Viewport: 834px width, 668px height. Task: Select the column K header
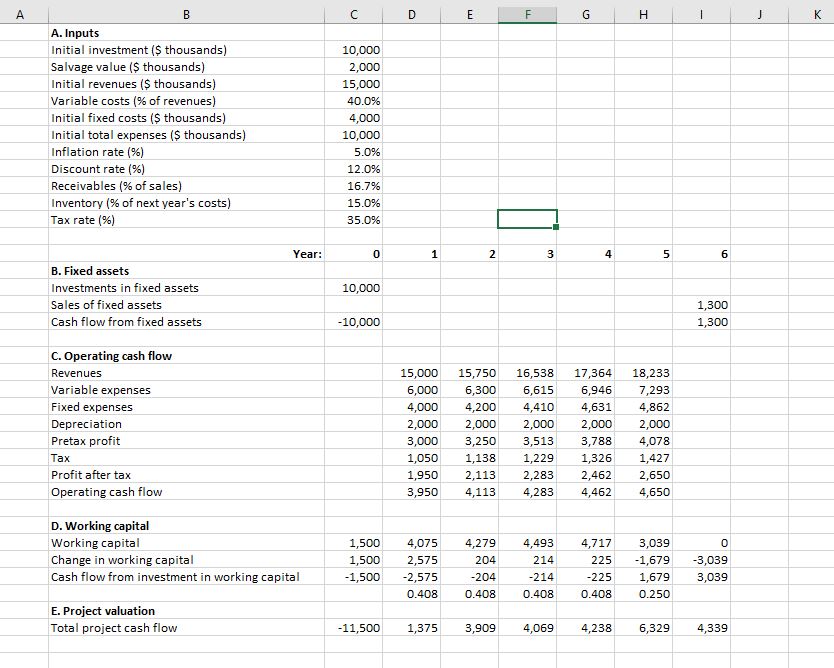coord(815,13)
